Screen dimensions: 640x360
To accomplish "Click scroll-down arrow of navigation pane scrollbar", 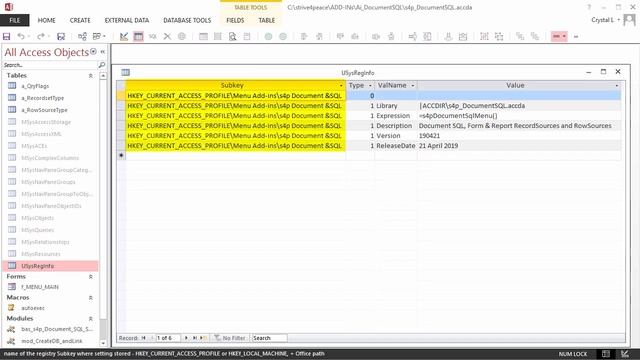I will (103, 343).
